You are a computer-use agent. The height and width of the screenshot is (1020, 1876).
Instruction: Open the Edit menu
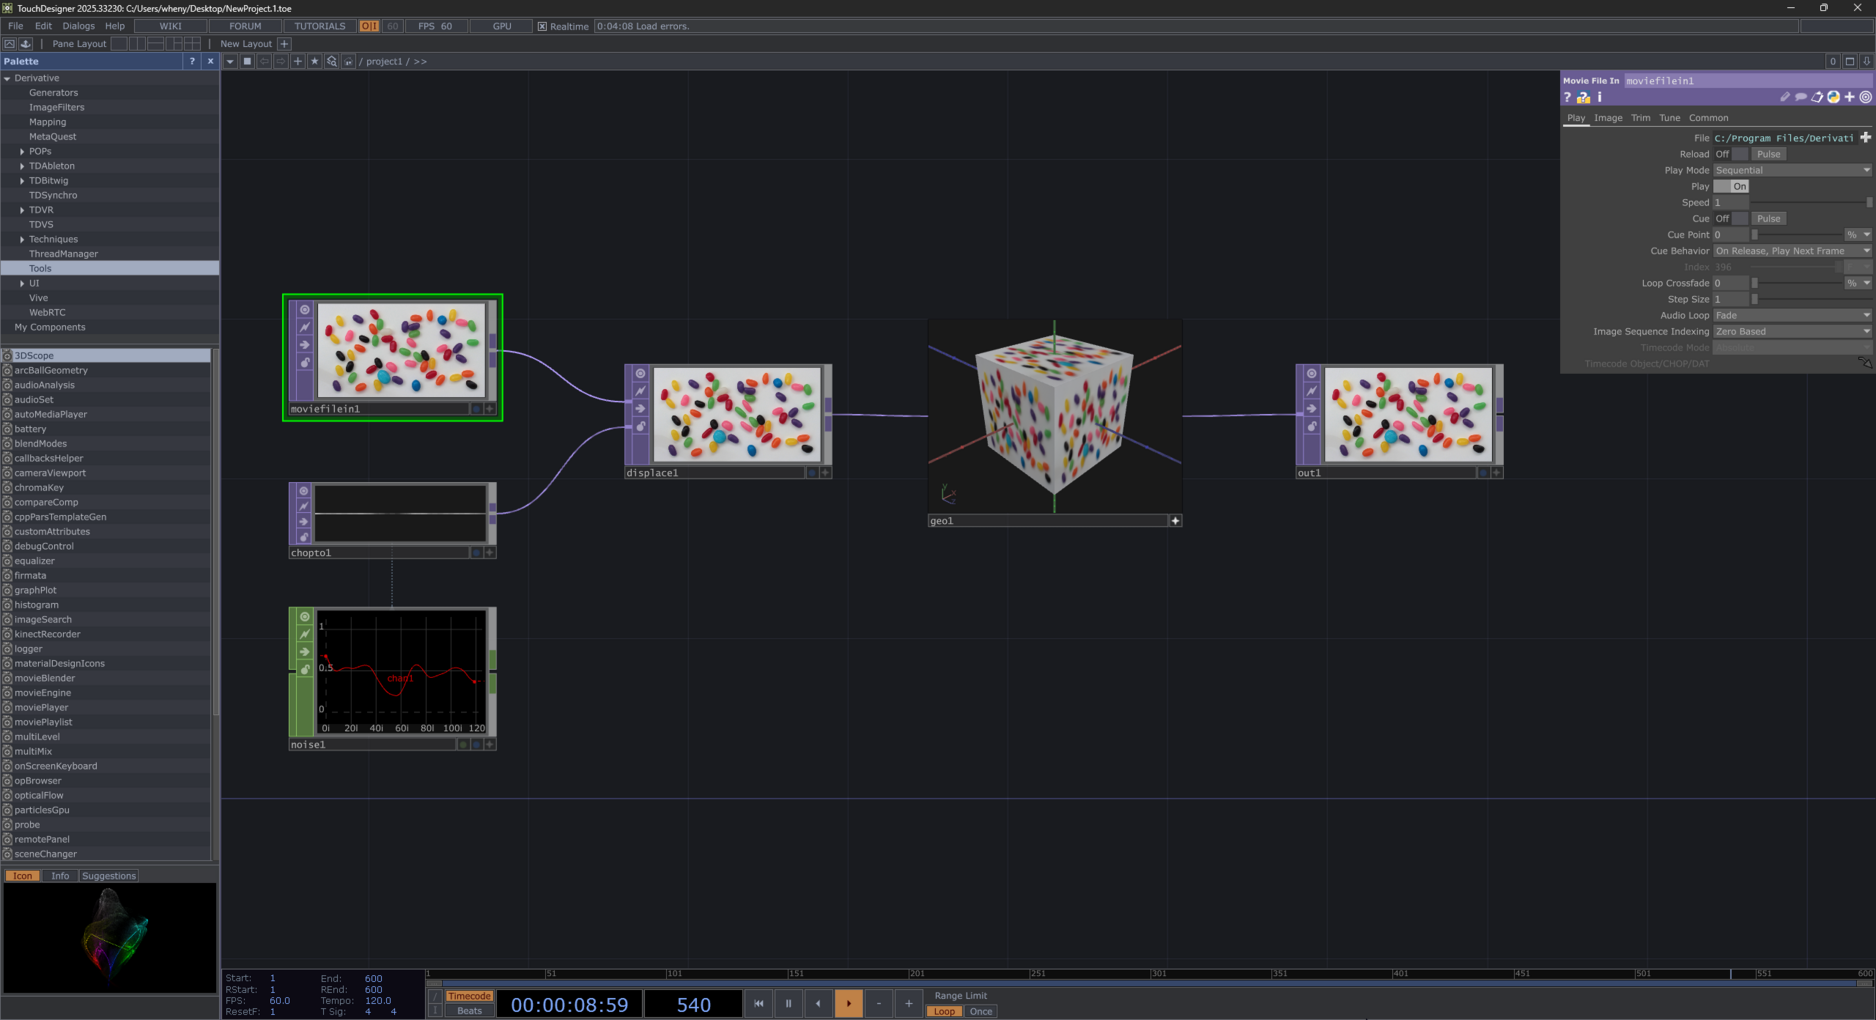(x=43, y=26)
